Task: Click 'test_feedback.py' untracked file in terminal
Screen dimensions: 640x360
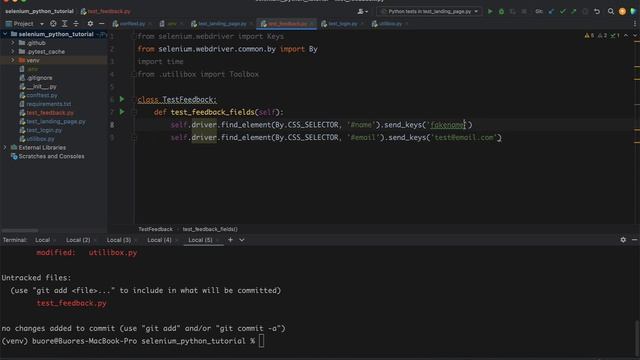Action: 71,303
